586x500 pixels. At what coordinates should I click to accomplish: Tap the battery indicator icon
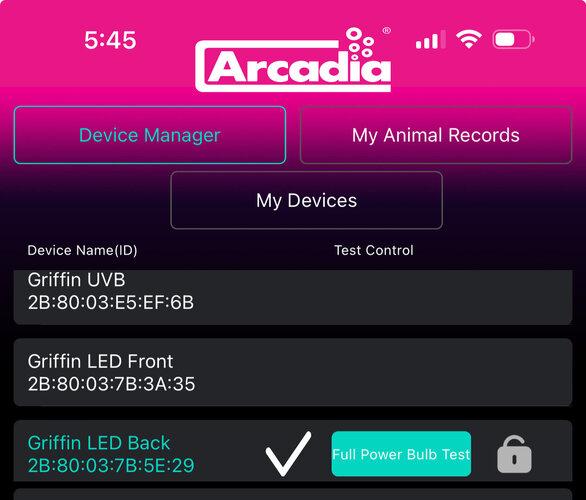tap(513, 39)
